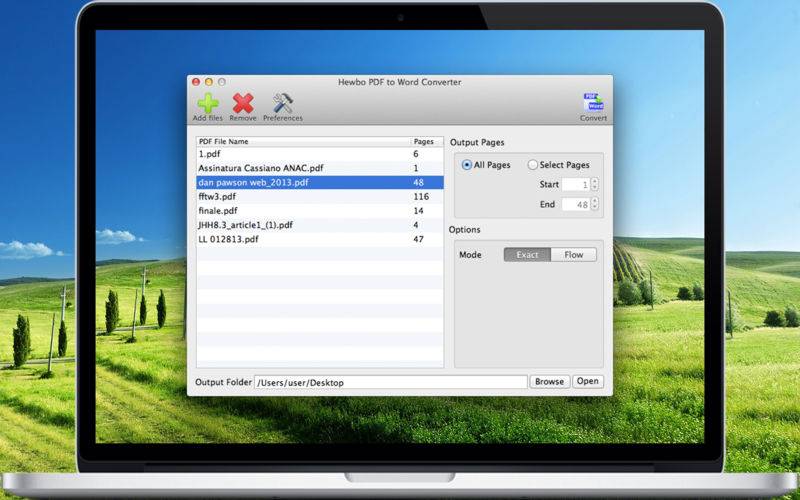Click the Convert PDF to Word icon
This screenshot has height=500, width=800.
click(593, 103)
